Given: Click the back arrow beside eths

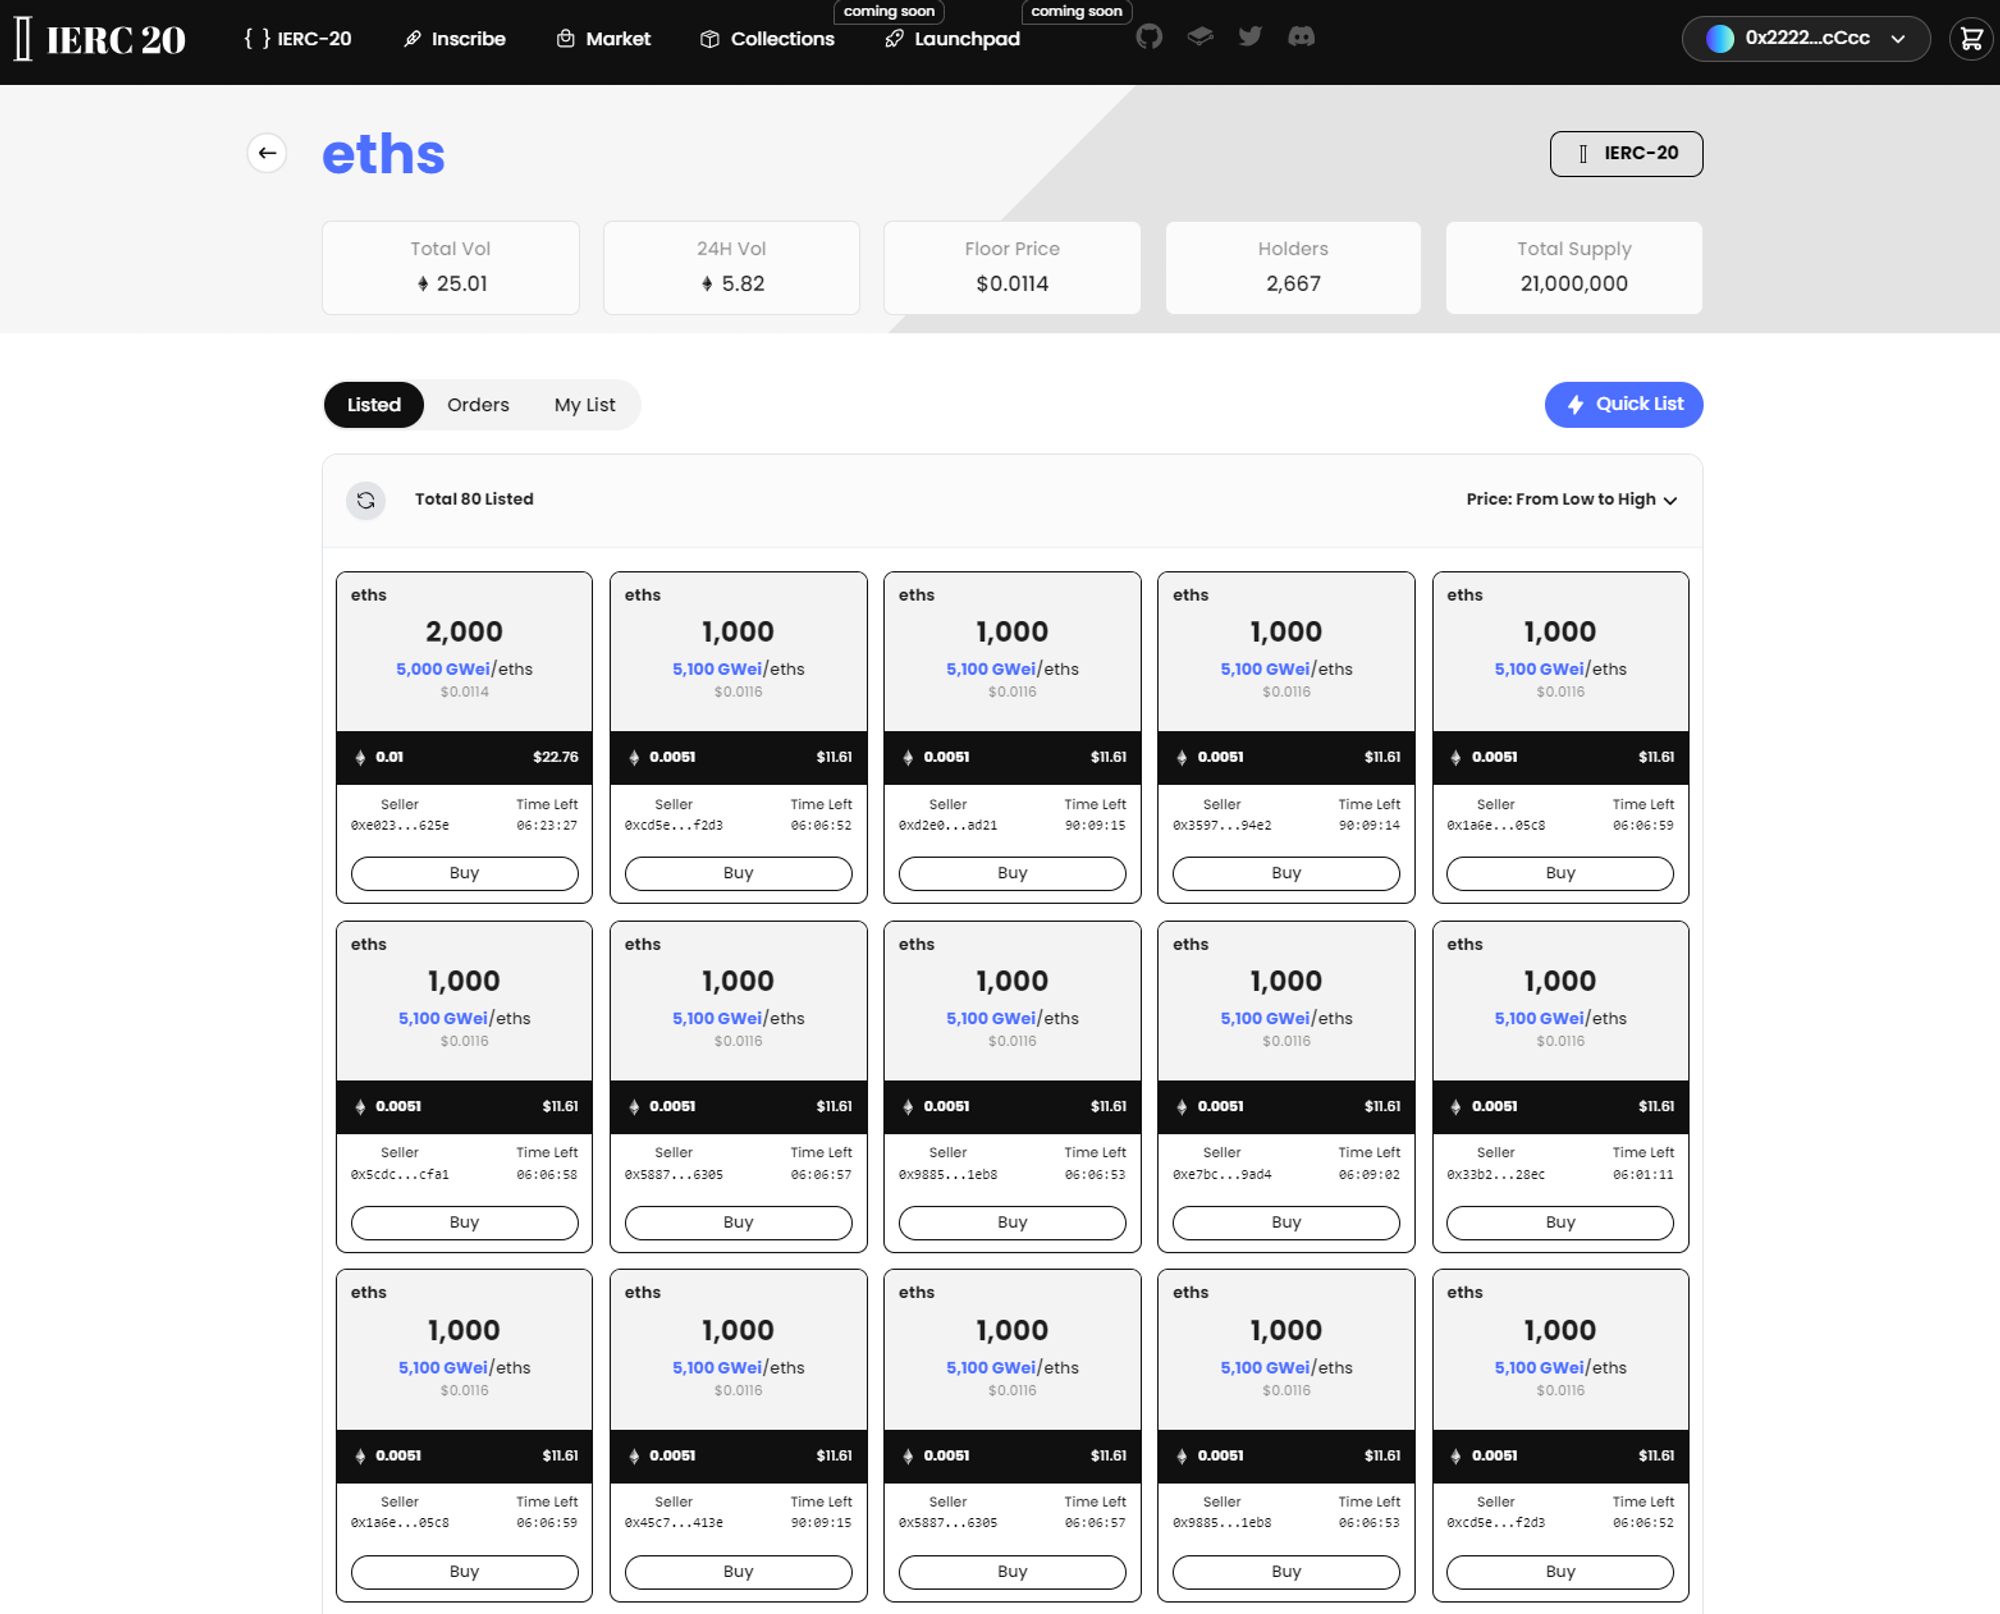Looking at the screenshot, I should tap(267, 153).
